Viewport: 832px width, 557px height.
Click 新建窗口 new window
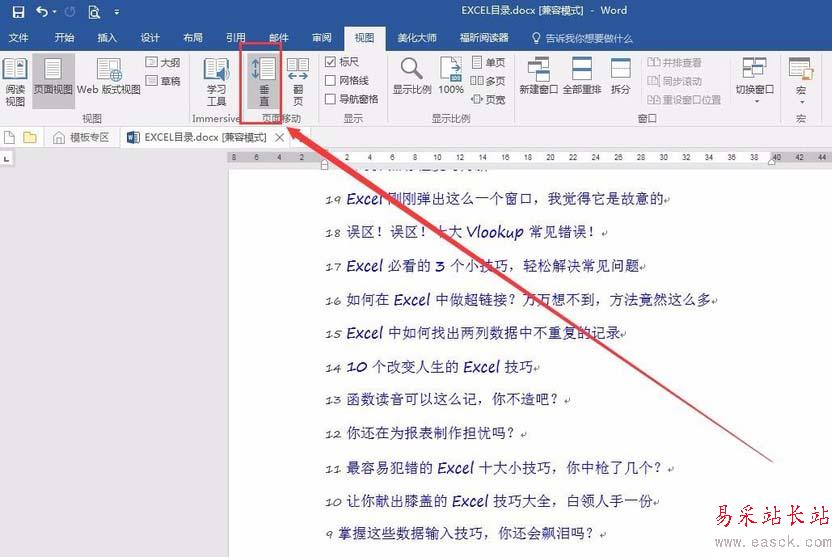pyautogui.click(x=538, y=76)
